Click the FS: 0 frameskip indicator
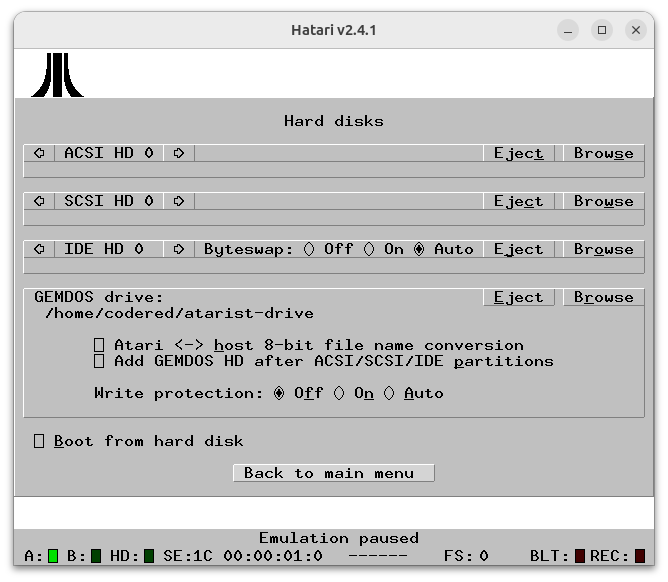 [466, 556]
